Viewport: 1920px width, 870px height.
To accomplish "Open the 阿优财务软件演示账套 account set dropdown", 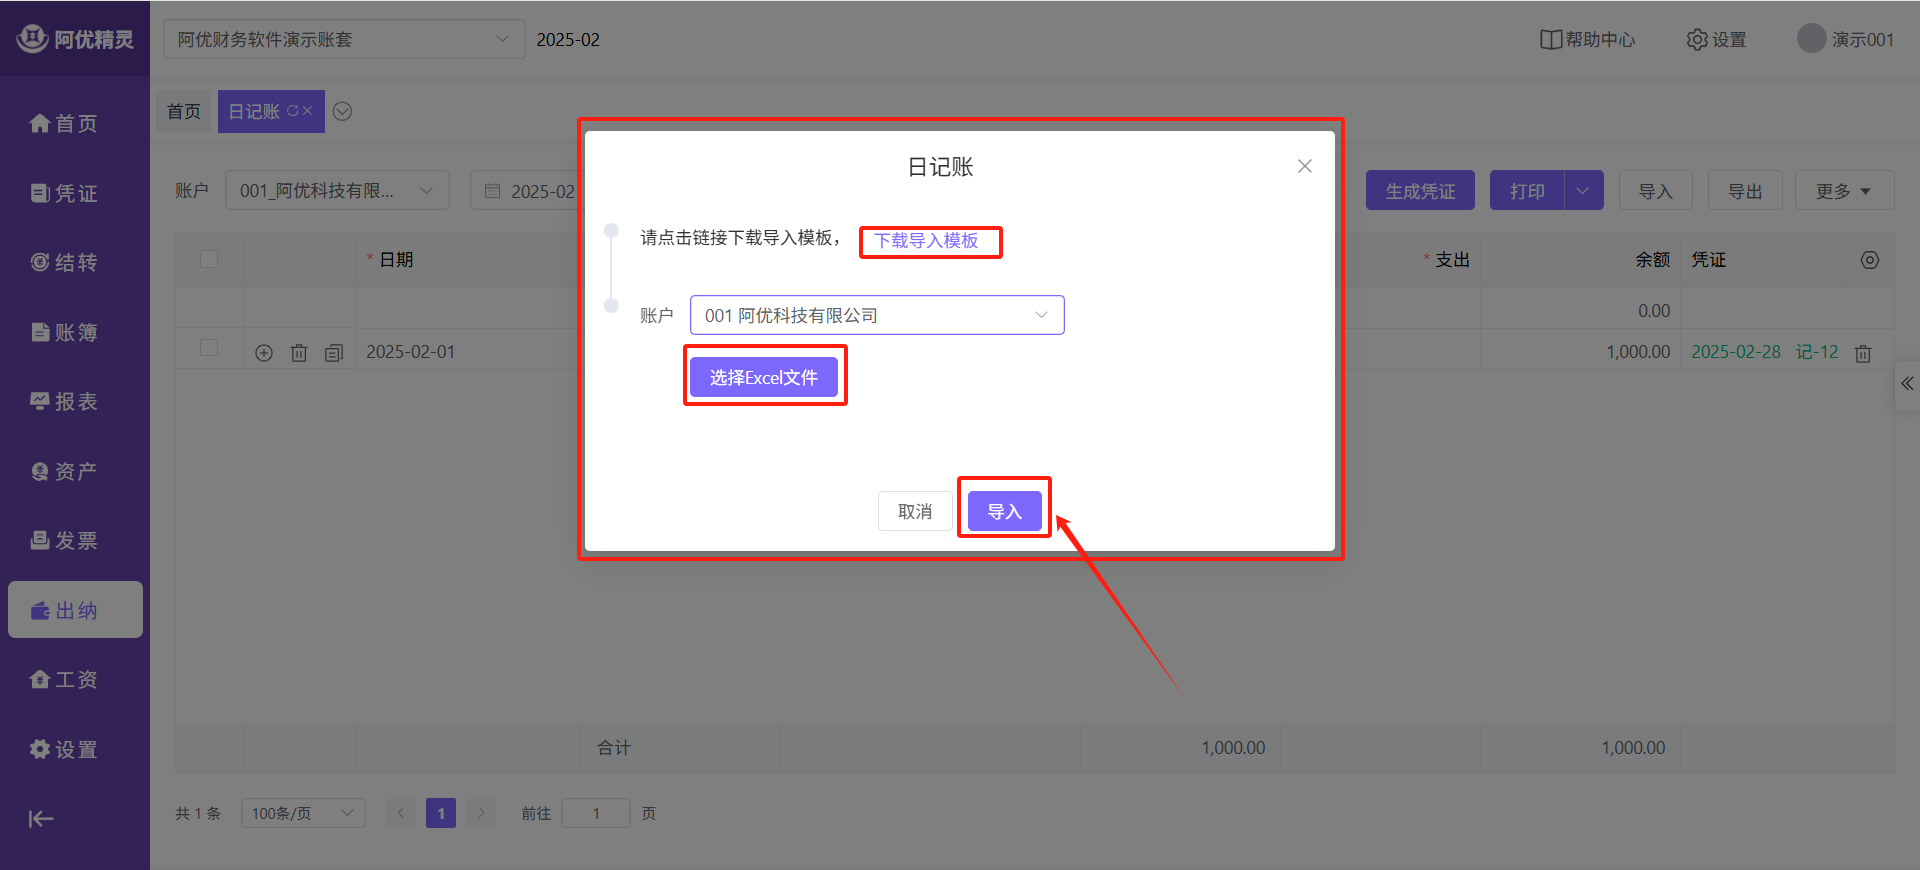I will pos(343,40).
